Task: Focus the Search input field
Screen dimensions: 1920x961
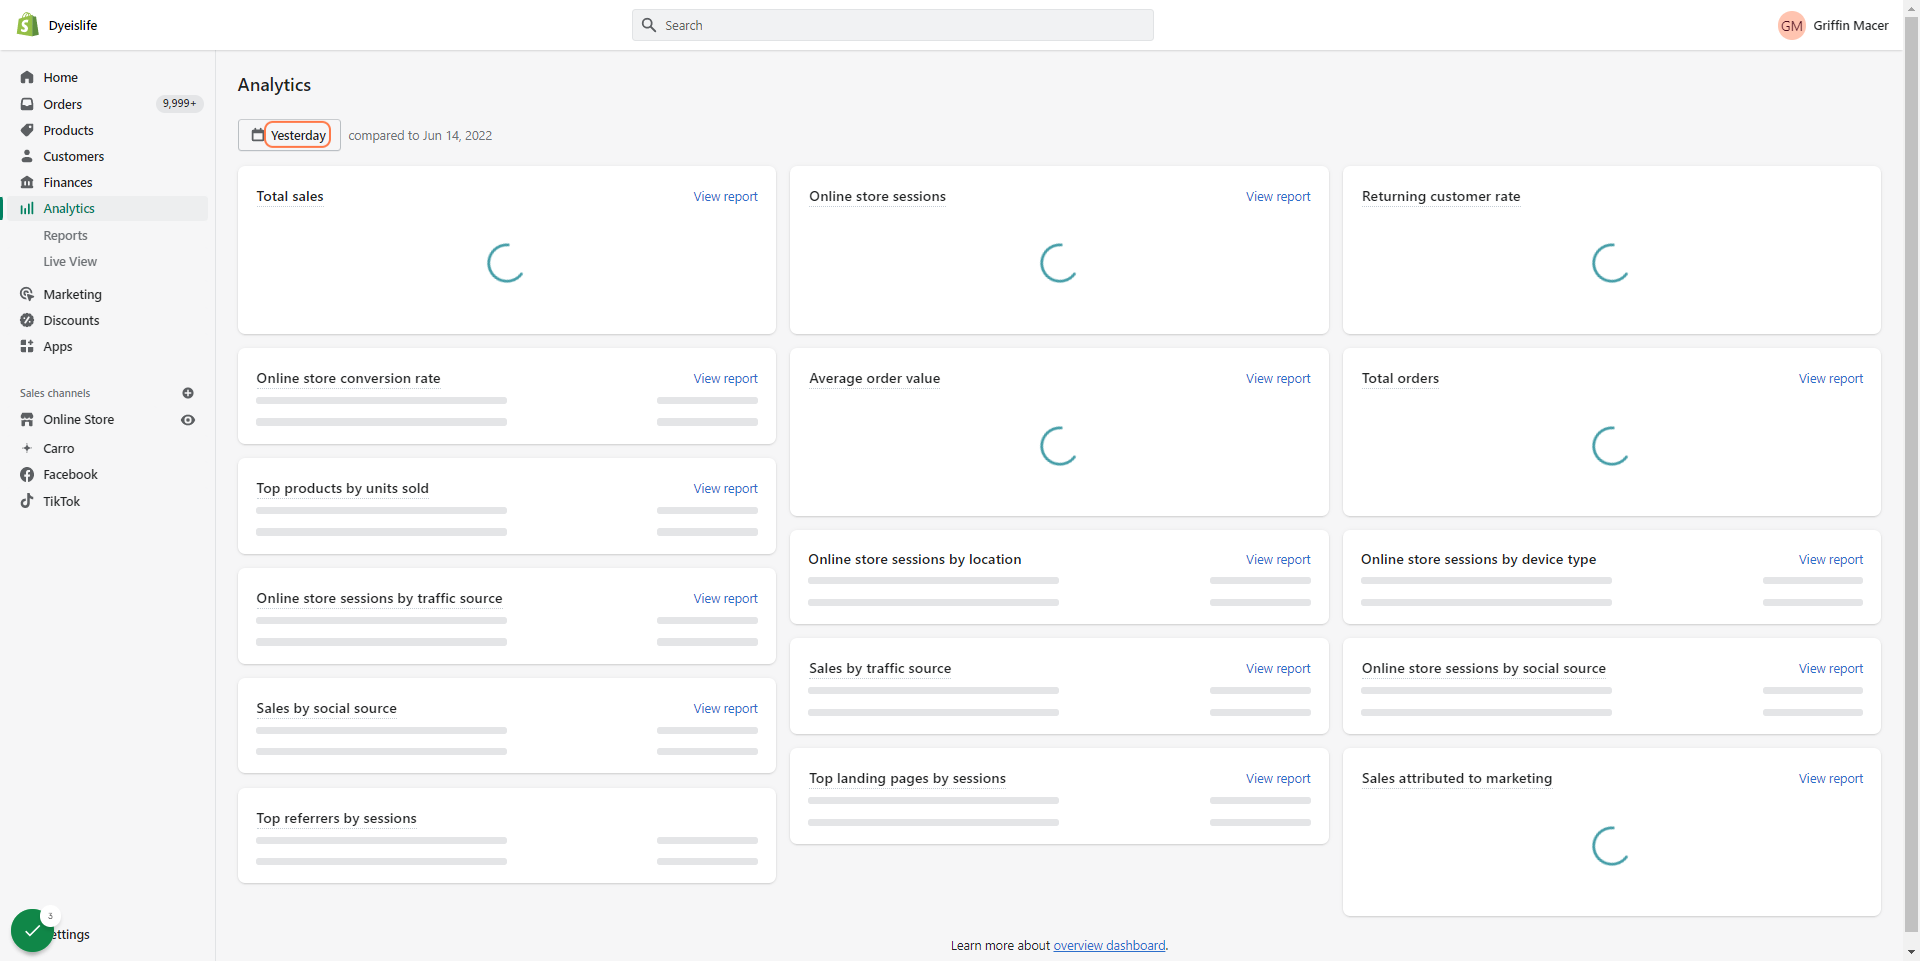Action: [x=892, y=25]
